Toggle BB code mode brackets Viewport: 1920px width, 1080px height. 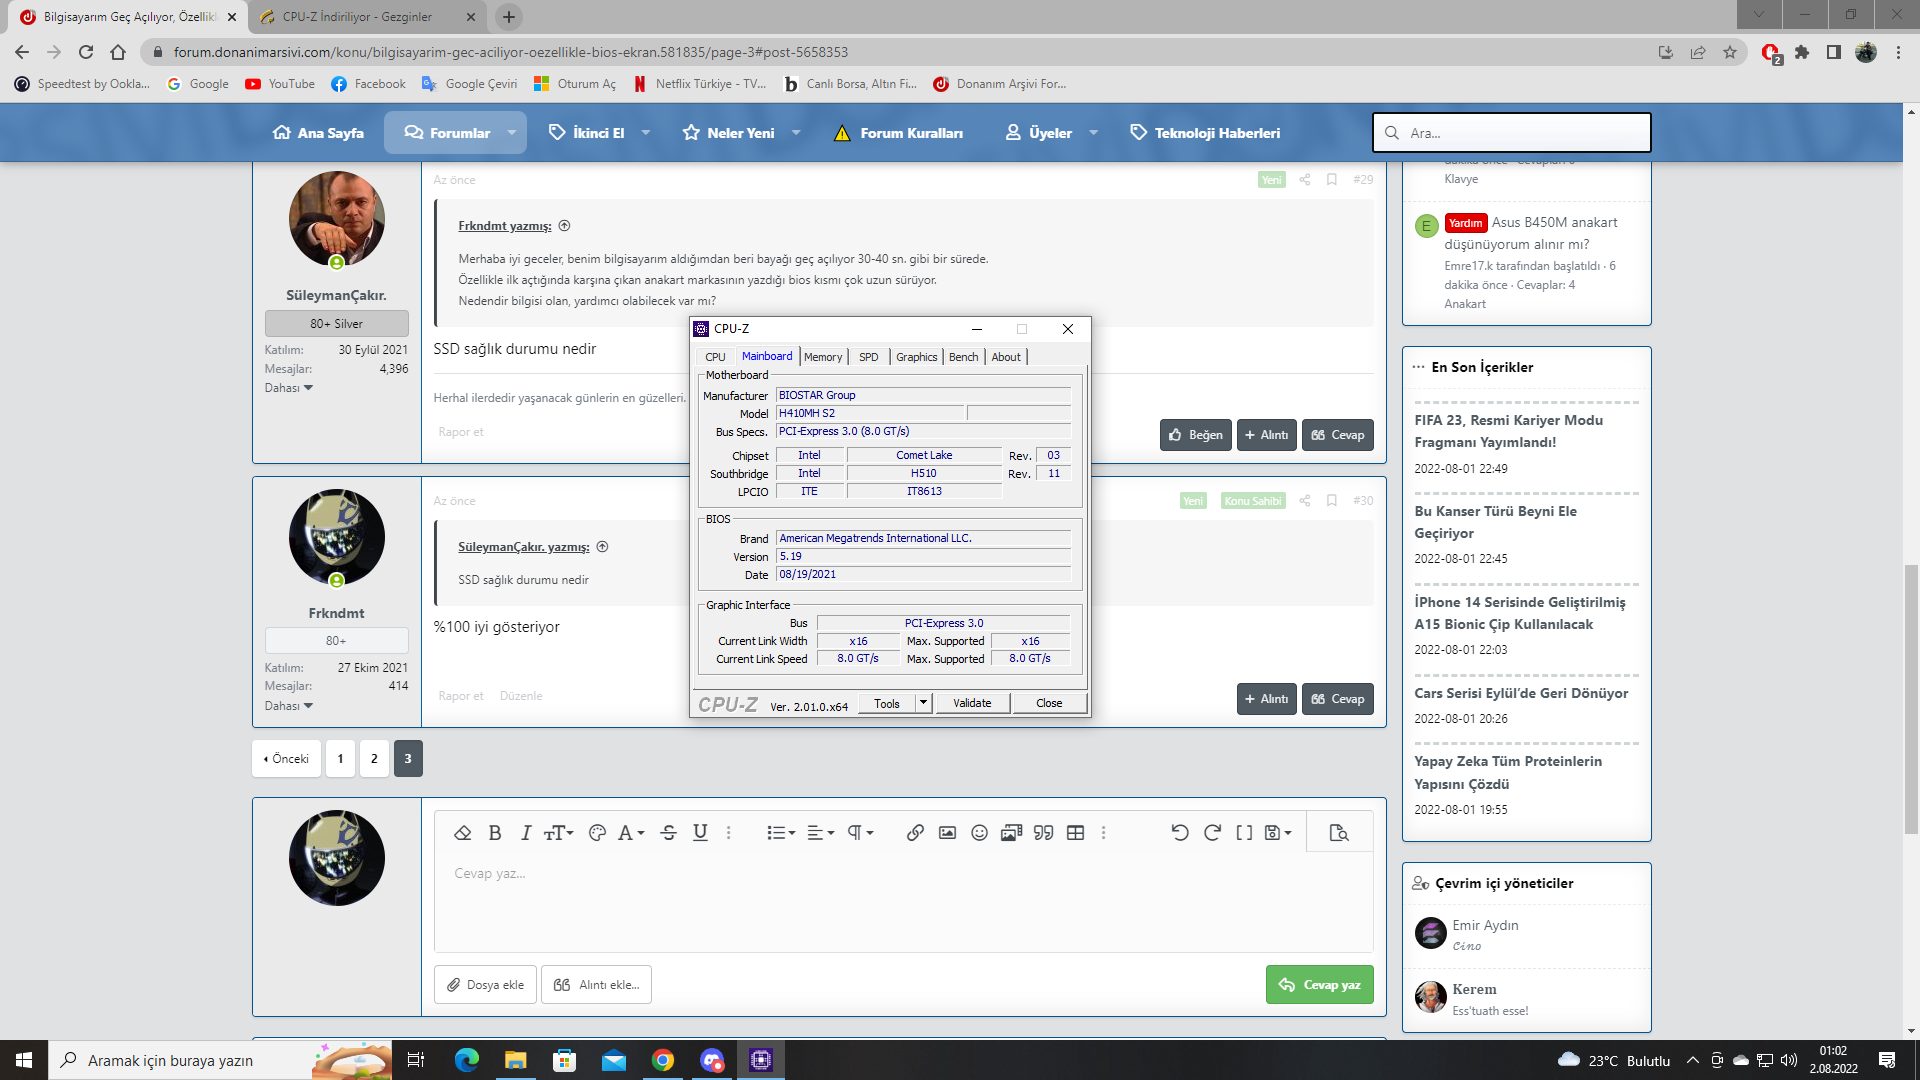(x=1244, y=833)
